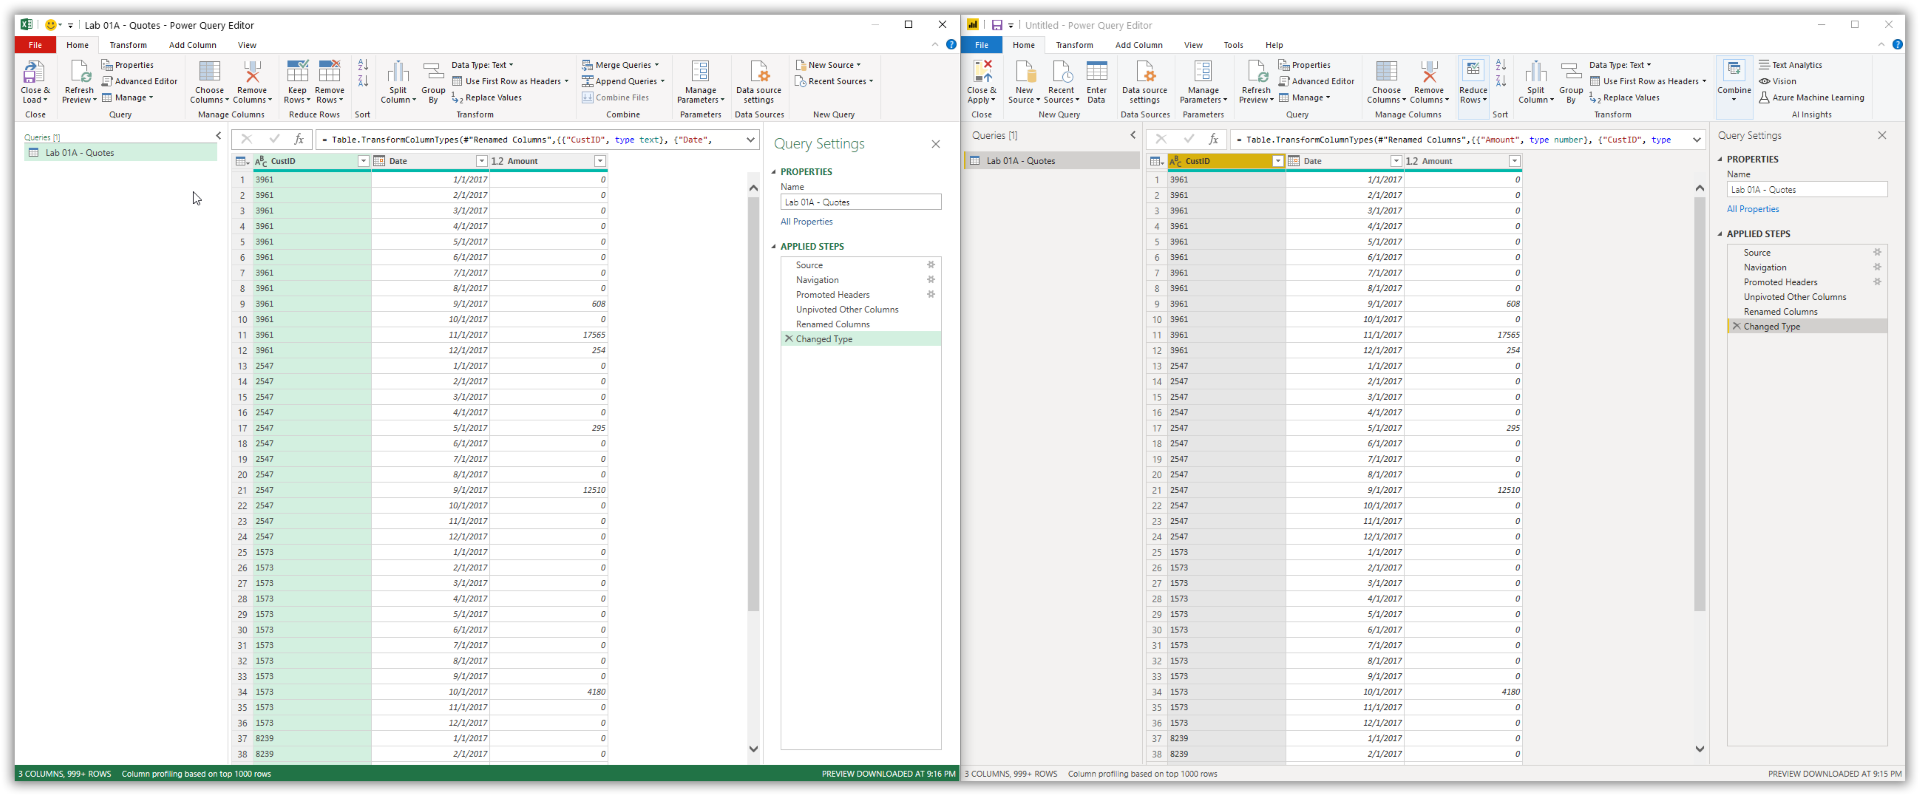Open Manage Parameters in the Excel query editor
This screenshot has width=1920, height=796.
(700, 81)
